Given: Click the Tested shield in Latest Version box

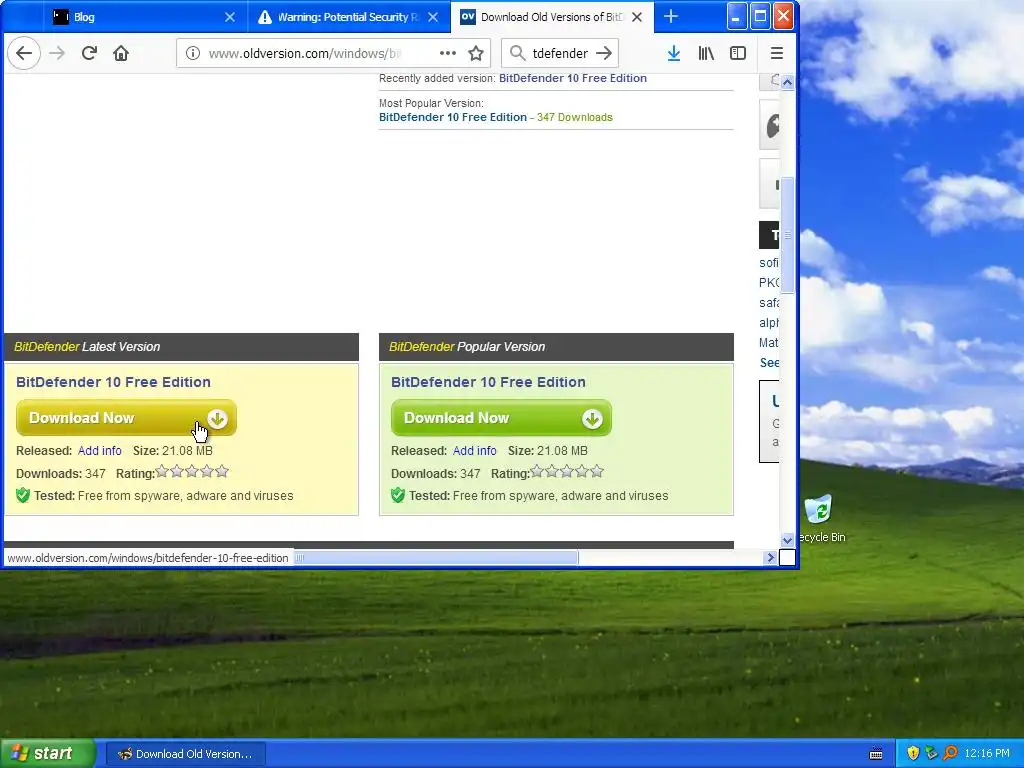Looking at the screenshot, I should [23, 496].
